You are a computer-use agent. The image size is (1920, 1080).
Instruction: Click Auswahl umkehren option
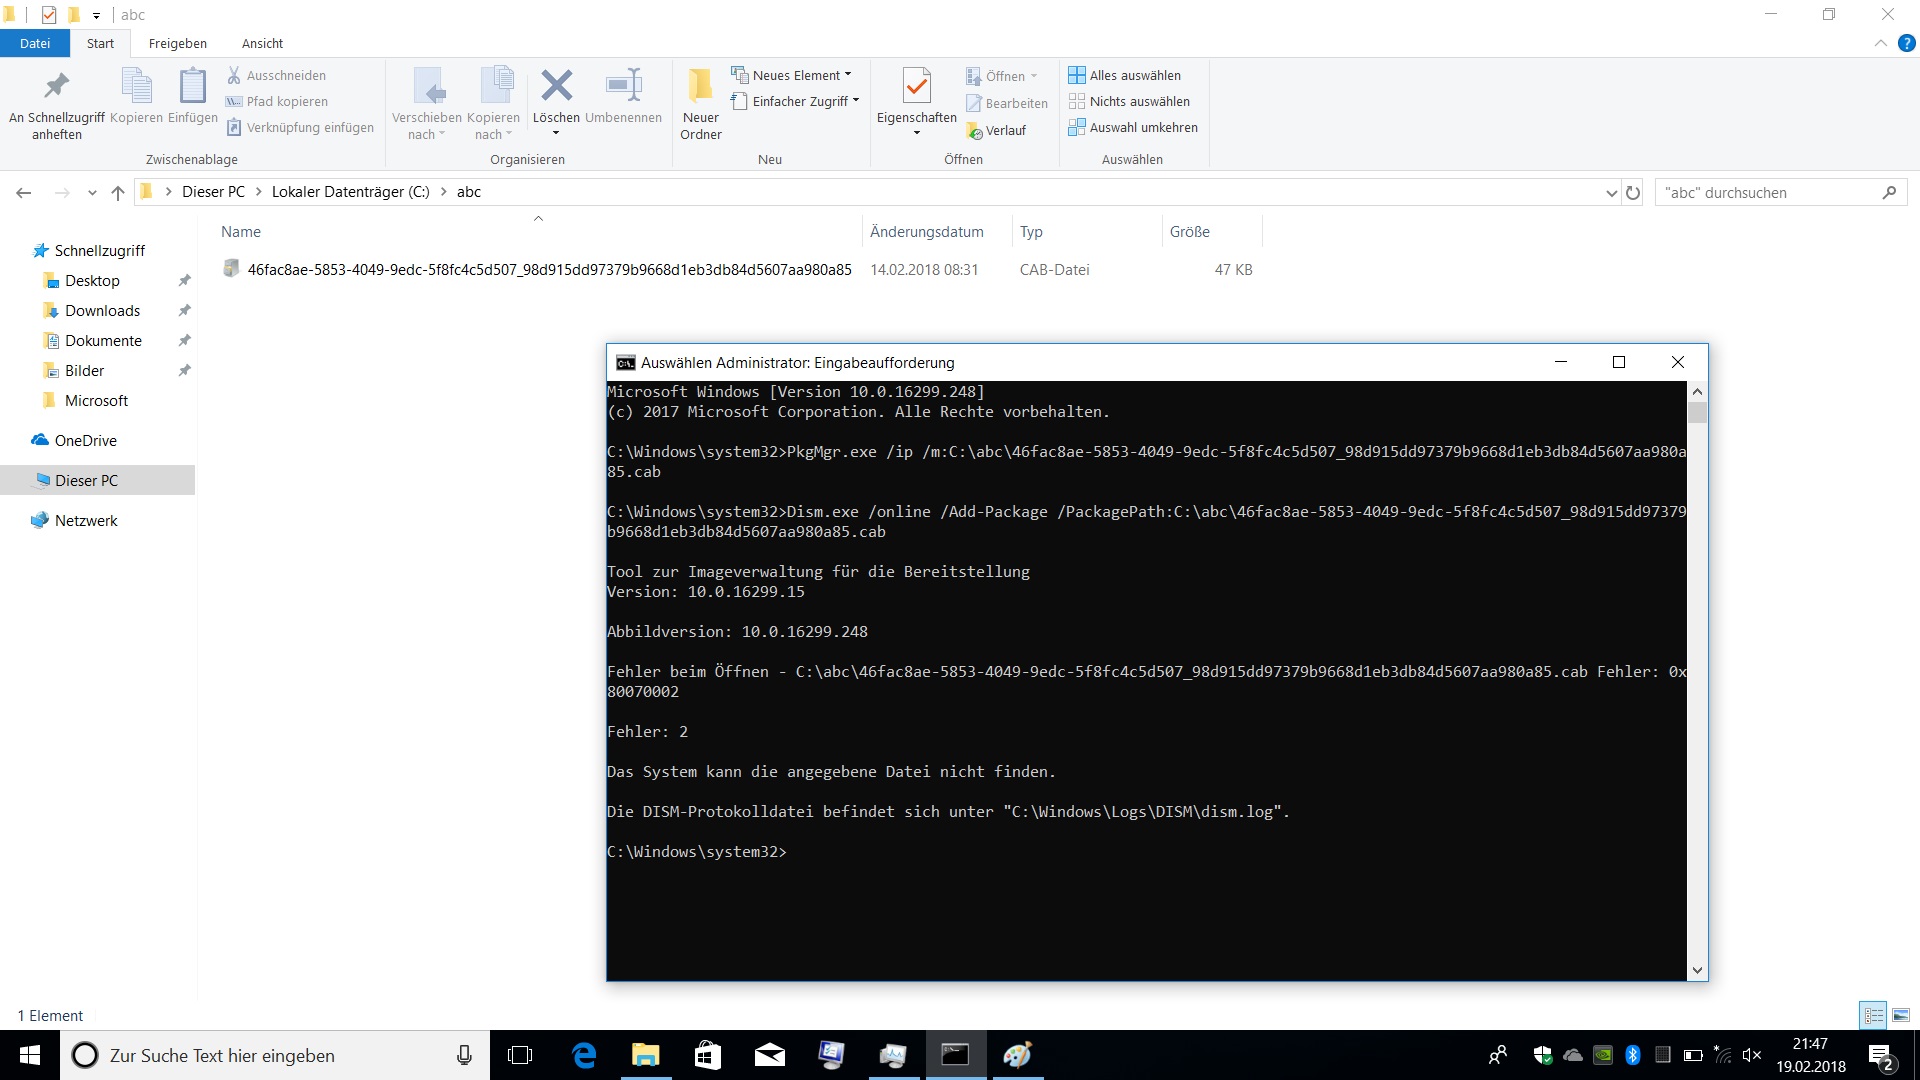click(x=1132, y=128)
